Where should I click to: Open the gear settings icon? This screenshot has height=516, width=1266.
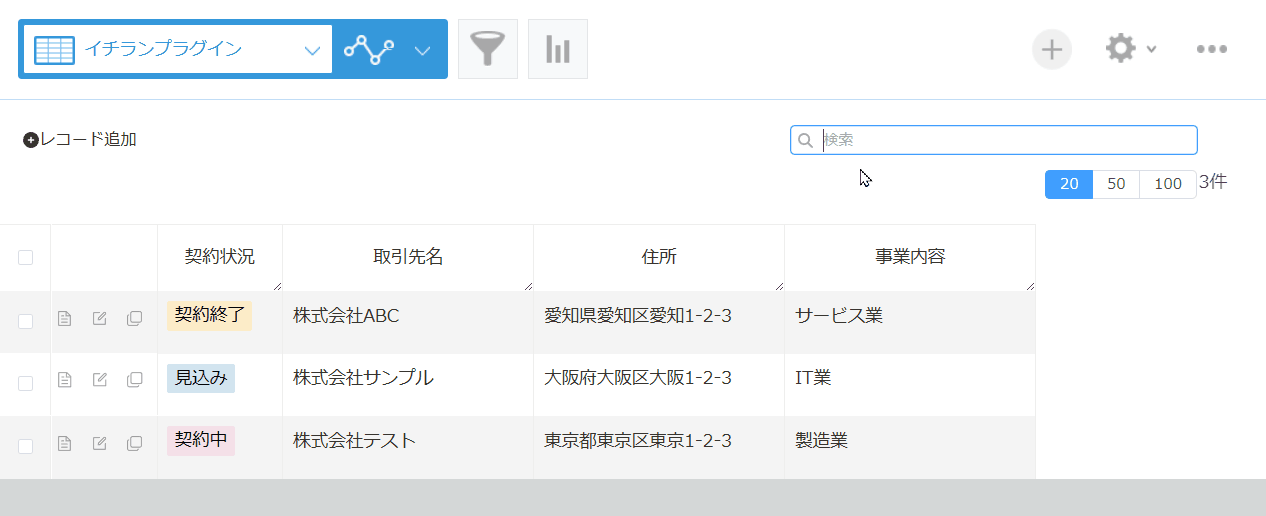pos(1120,49)
